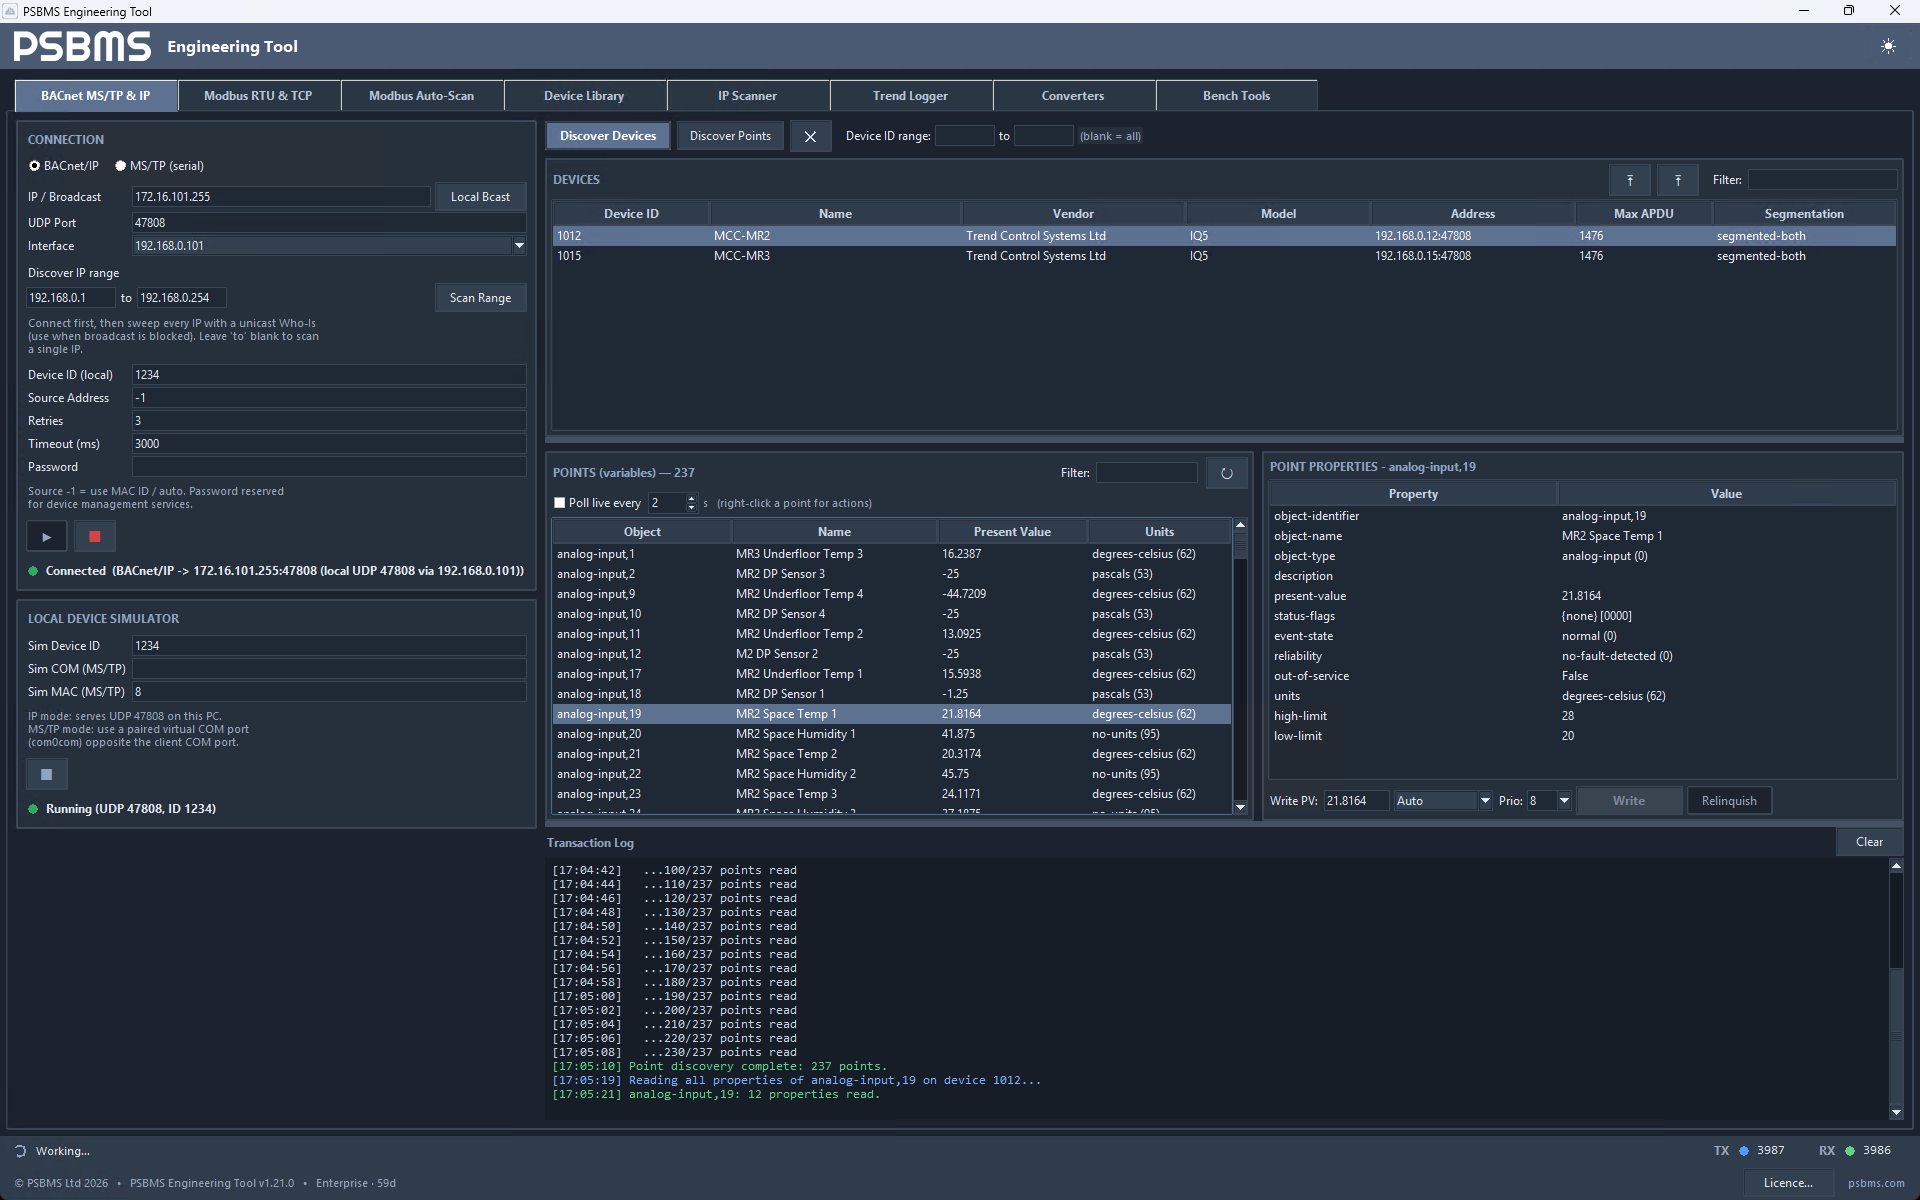Click the second arrow icon left of the Devices filter
This screenshot has height=1200, width=1920.
(1678, 180)
